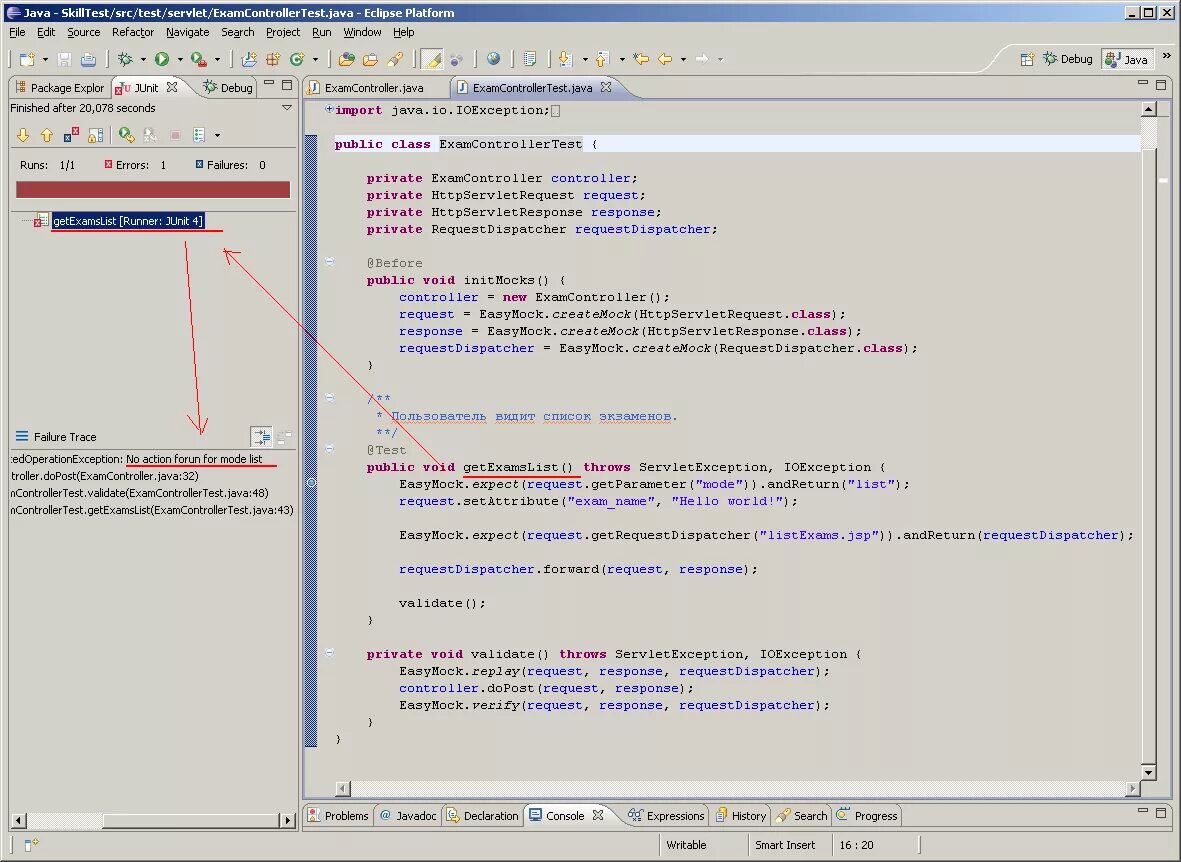Click the New Java Project icon

click(249, 59)
